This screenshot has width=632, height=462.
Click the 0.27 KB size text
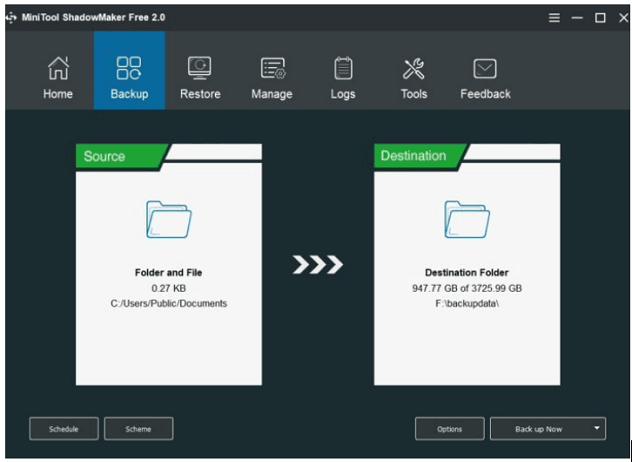click(x=169, y=288)
